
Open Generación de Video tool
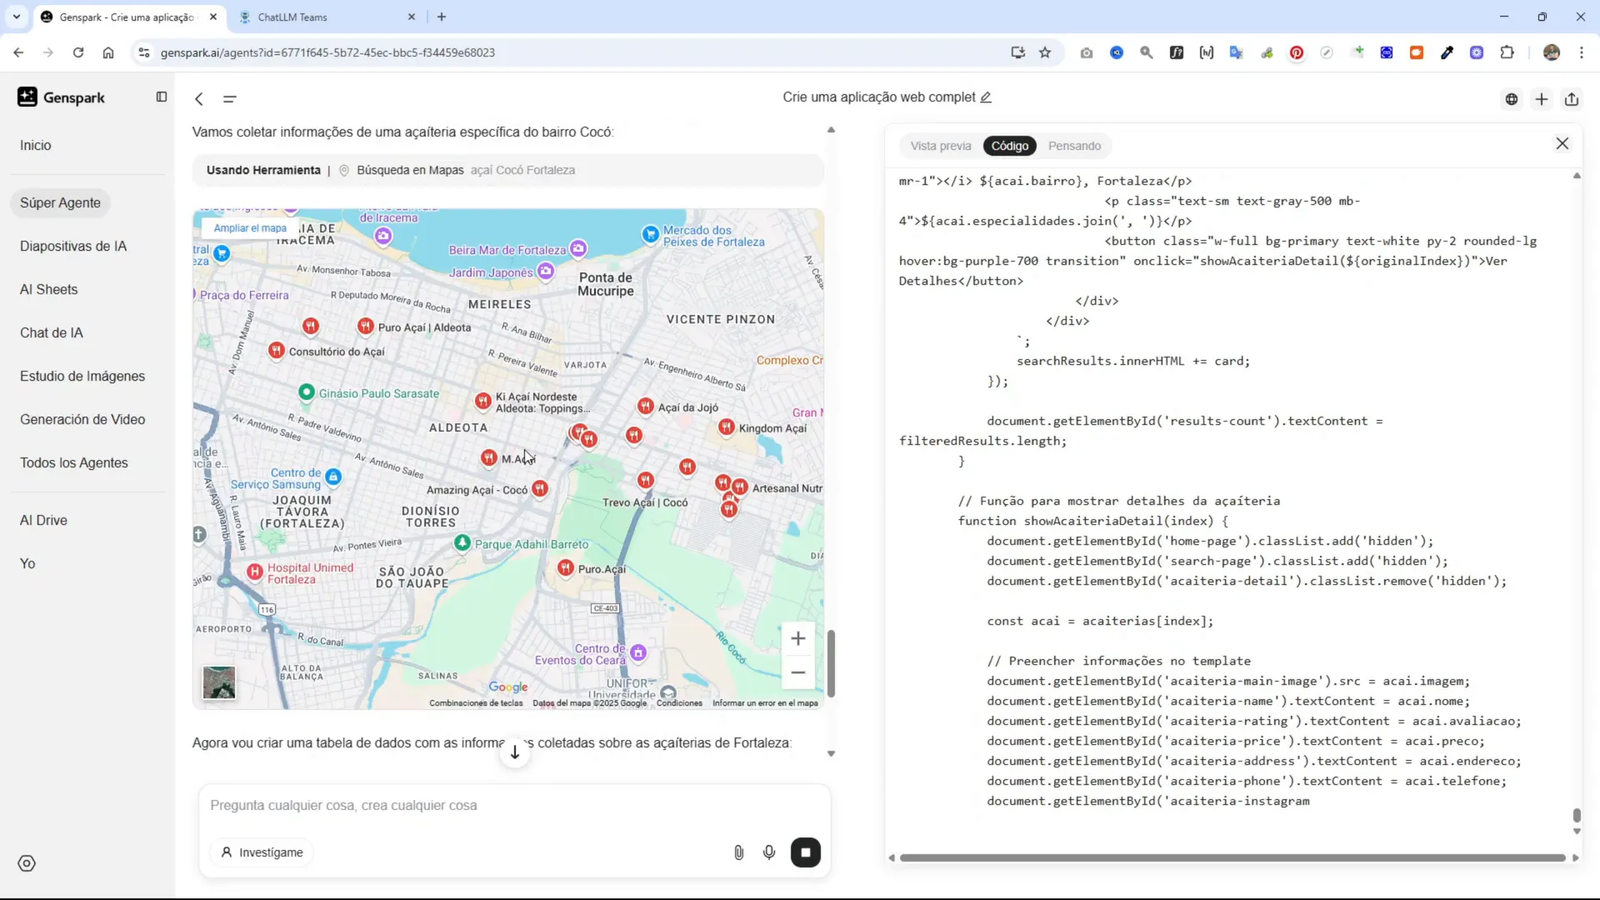pos(82,419)
